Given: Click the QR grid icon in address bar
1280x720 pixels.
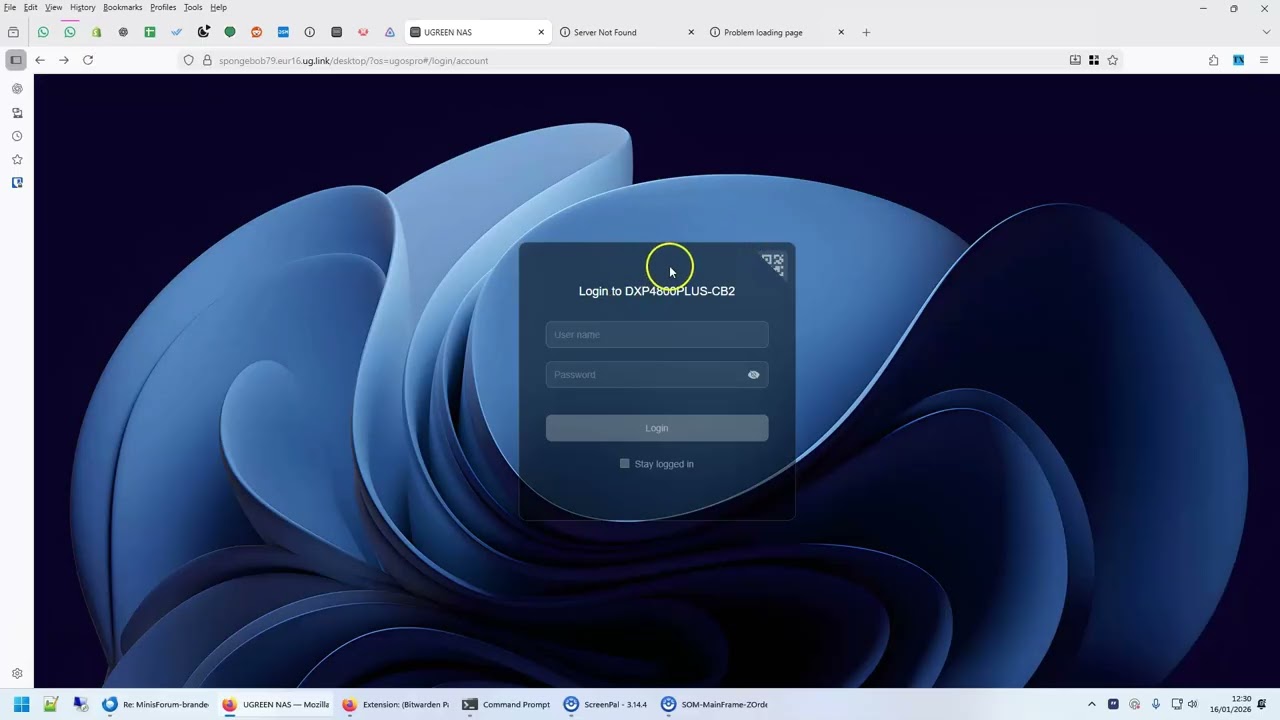Looking at the screenshot, I should pos(1094,60).
